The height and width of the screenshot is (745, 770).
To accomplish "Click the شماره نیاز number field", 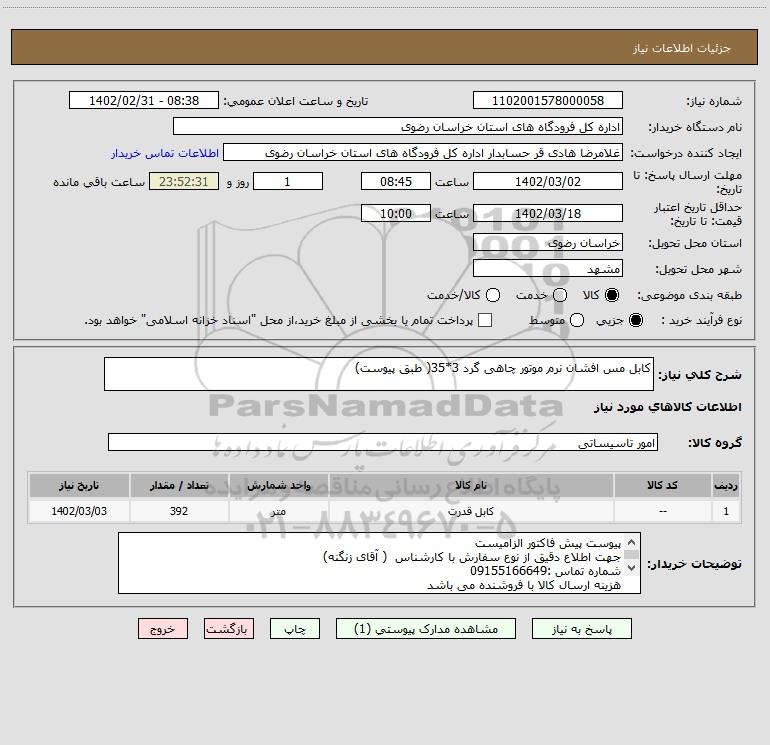I will point(548,100).
